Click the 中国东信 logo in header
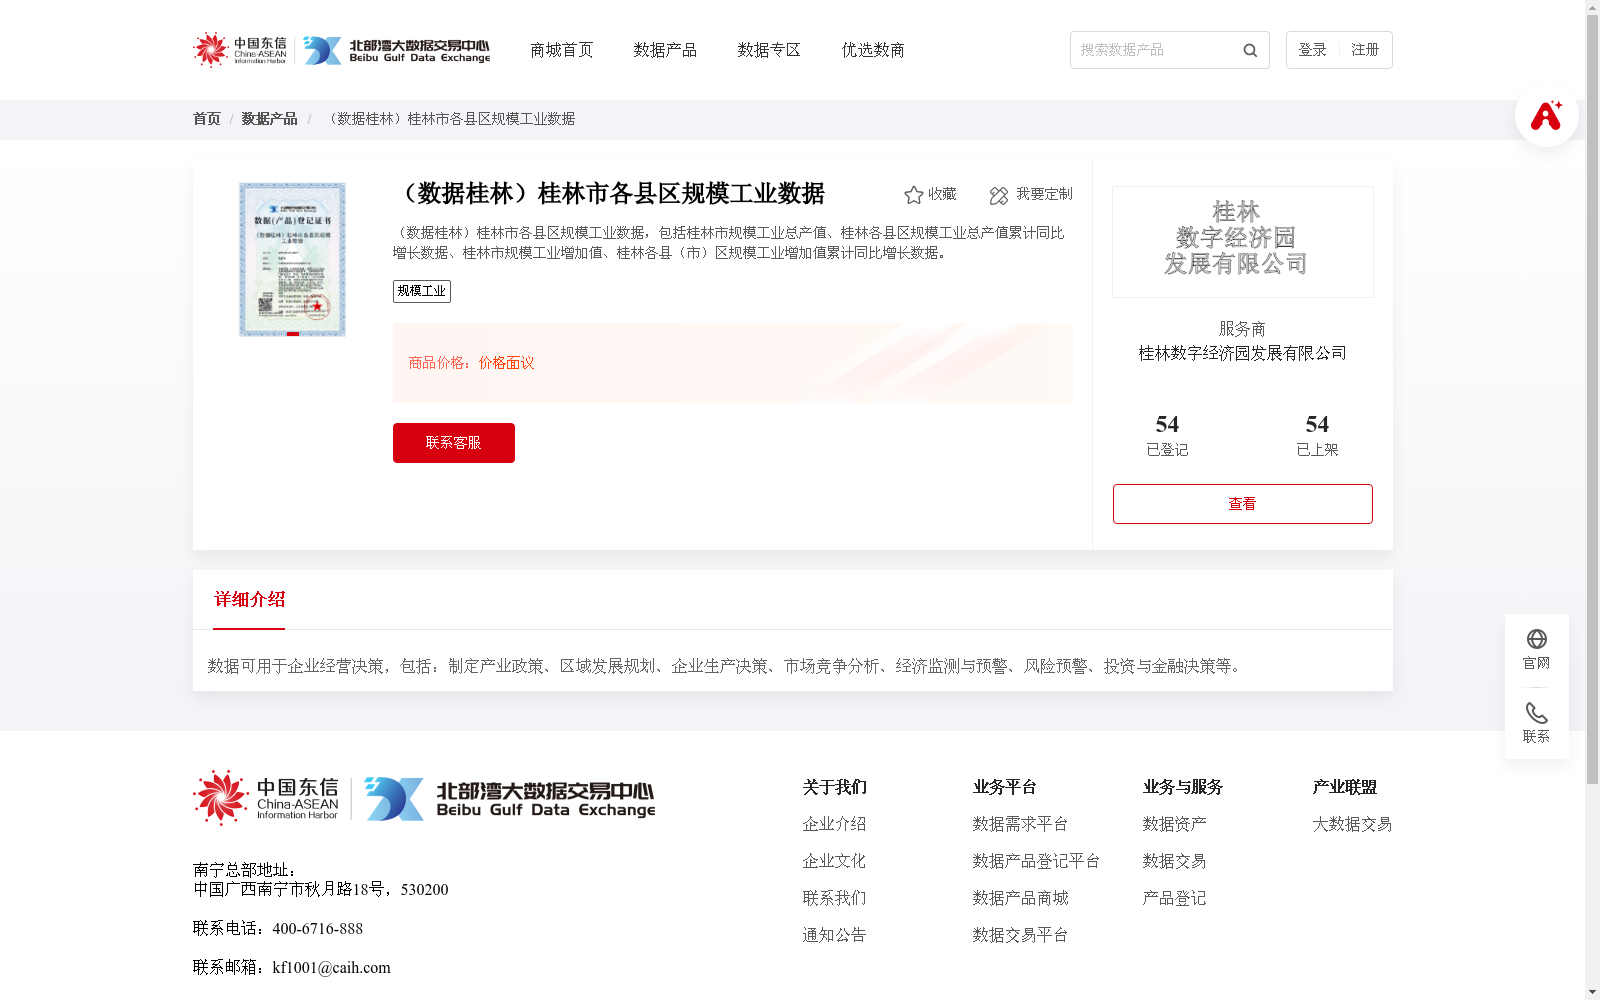 (x=240, y=49)
